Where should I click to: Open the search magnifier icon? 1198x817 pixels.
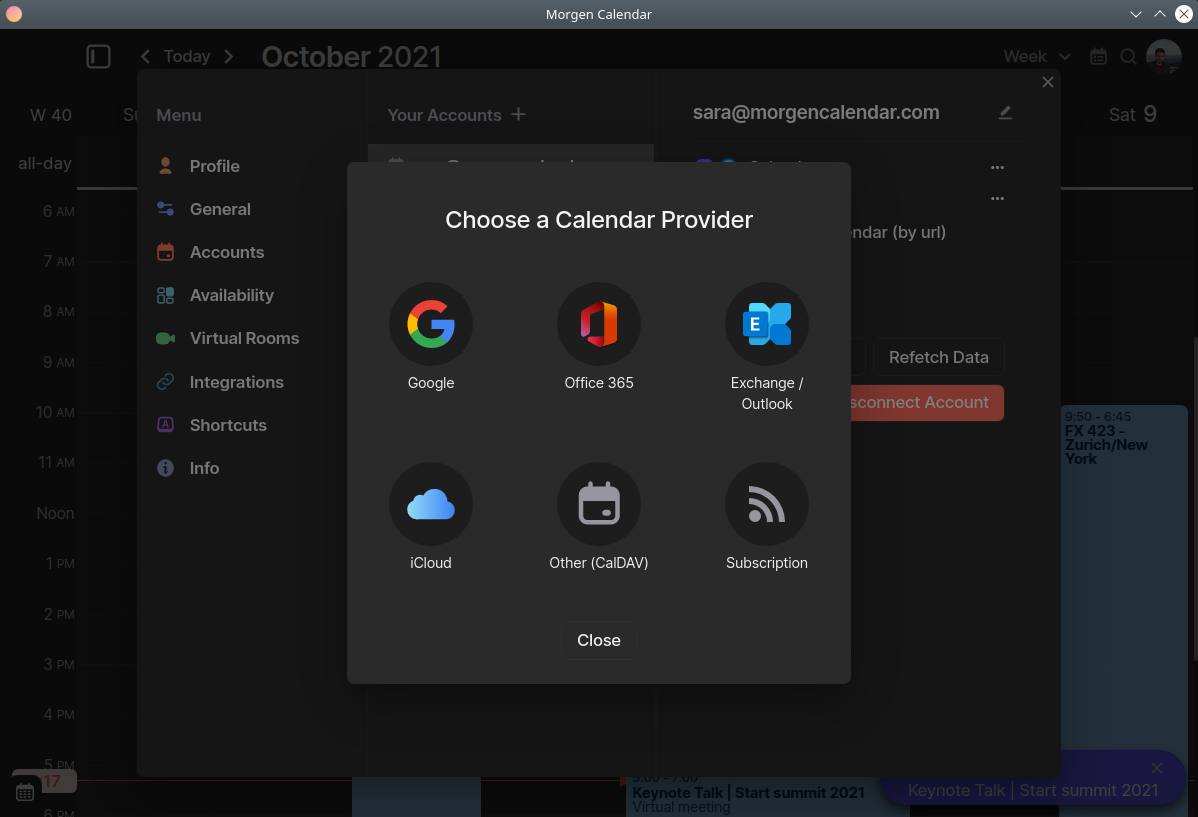1128,57
